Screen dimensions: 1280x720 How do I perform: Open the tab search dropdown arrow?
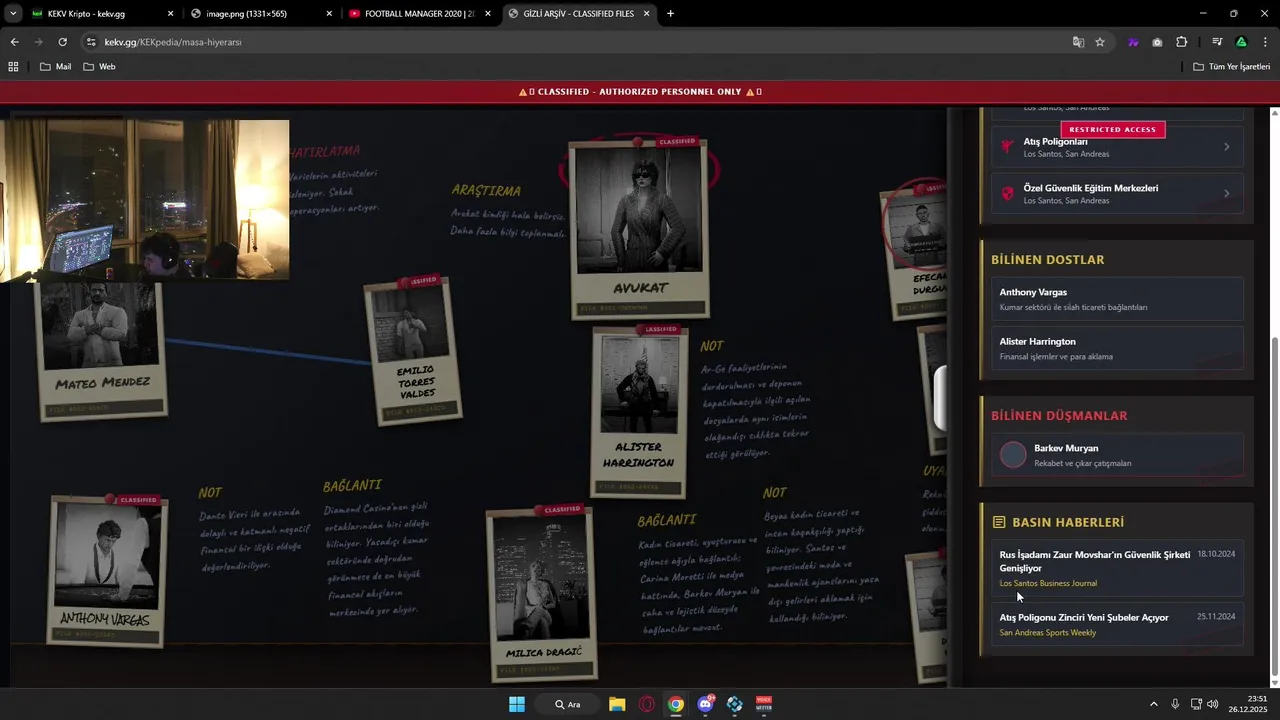(x=13, y=14)
